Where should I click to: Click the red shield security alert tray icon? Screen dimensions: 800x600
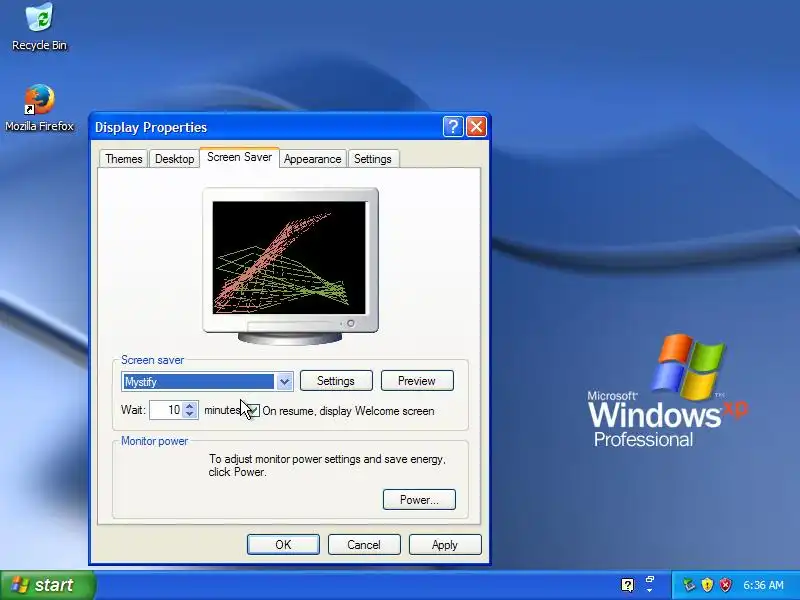pos(726,585)
